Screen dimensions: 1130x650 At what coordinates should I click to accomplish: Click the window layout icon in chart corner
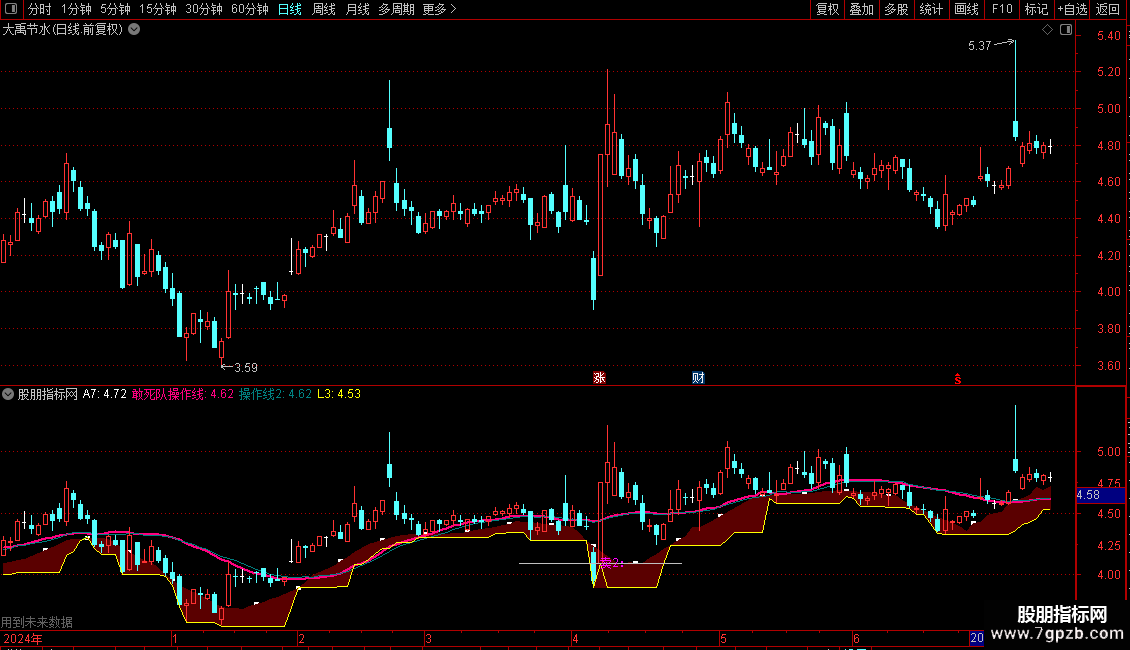click(1066, 30)
